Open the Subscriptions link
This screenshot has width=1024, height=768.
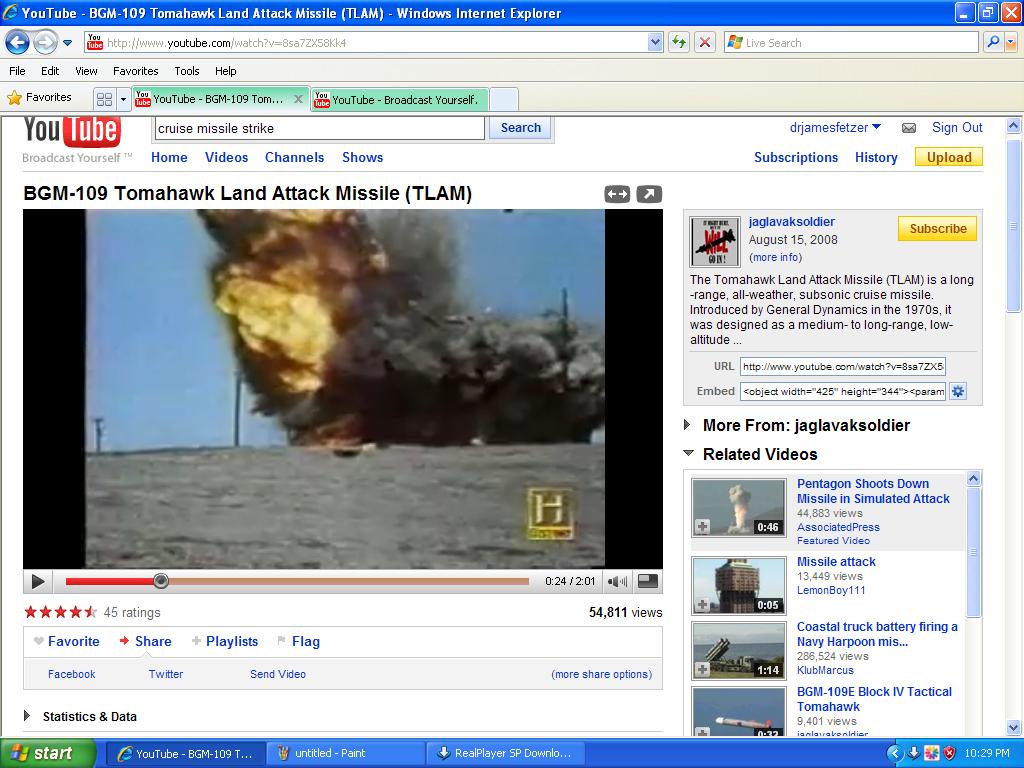pos(795,157)
